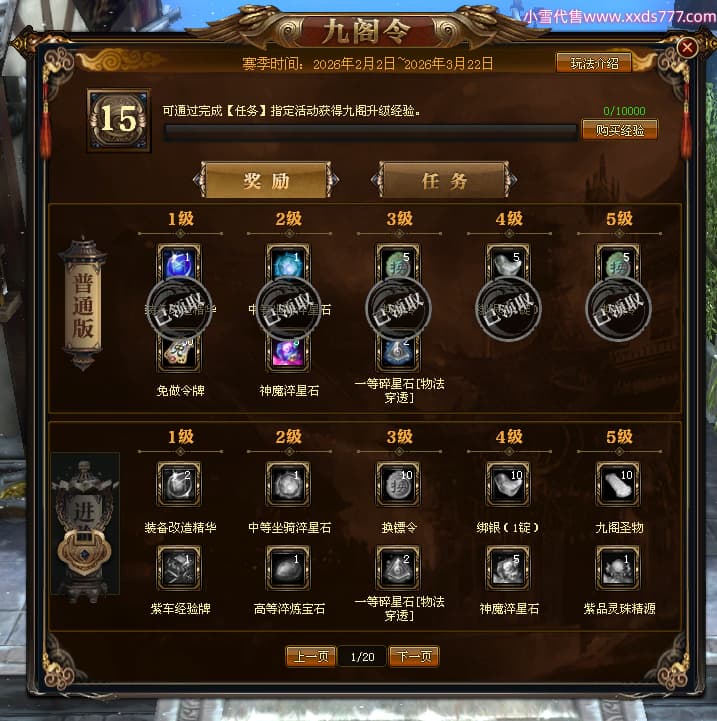
Task: Click the 中等坐骑淬星石 icon in advanced row
Action: tap(288, 484)
